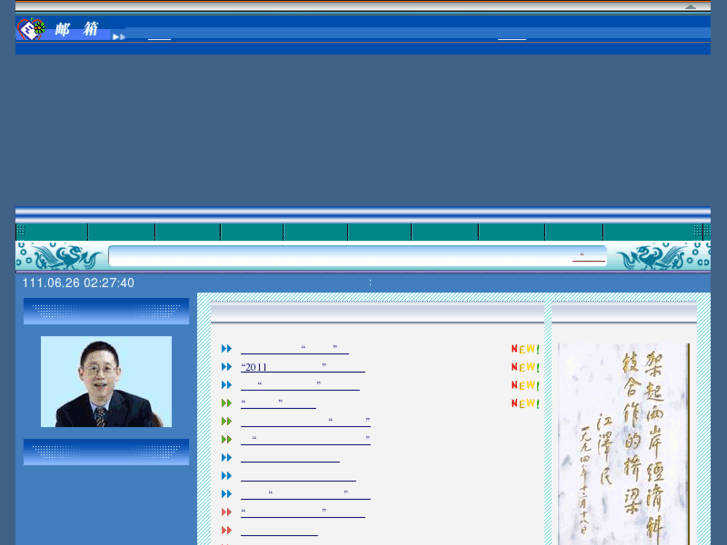Image resolution: width=727 pixels, height=545 pixels.
Task: Click the date text "111.06.26 02:27:40"
Action: (78, 282)
